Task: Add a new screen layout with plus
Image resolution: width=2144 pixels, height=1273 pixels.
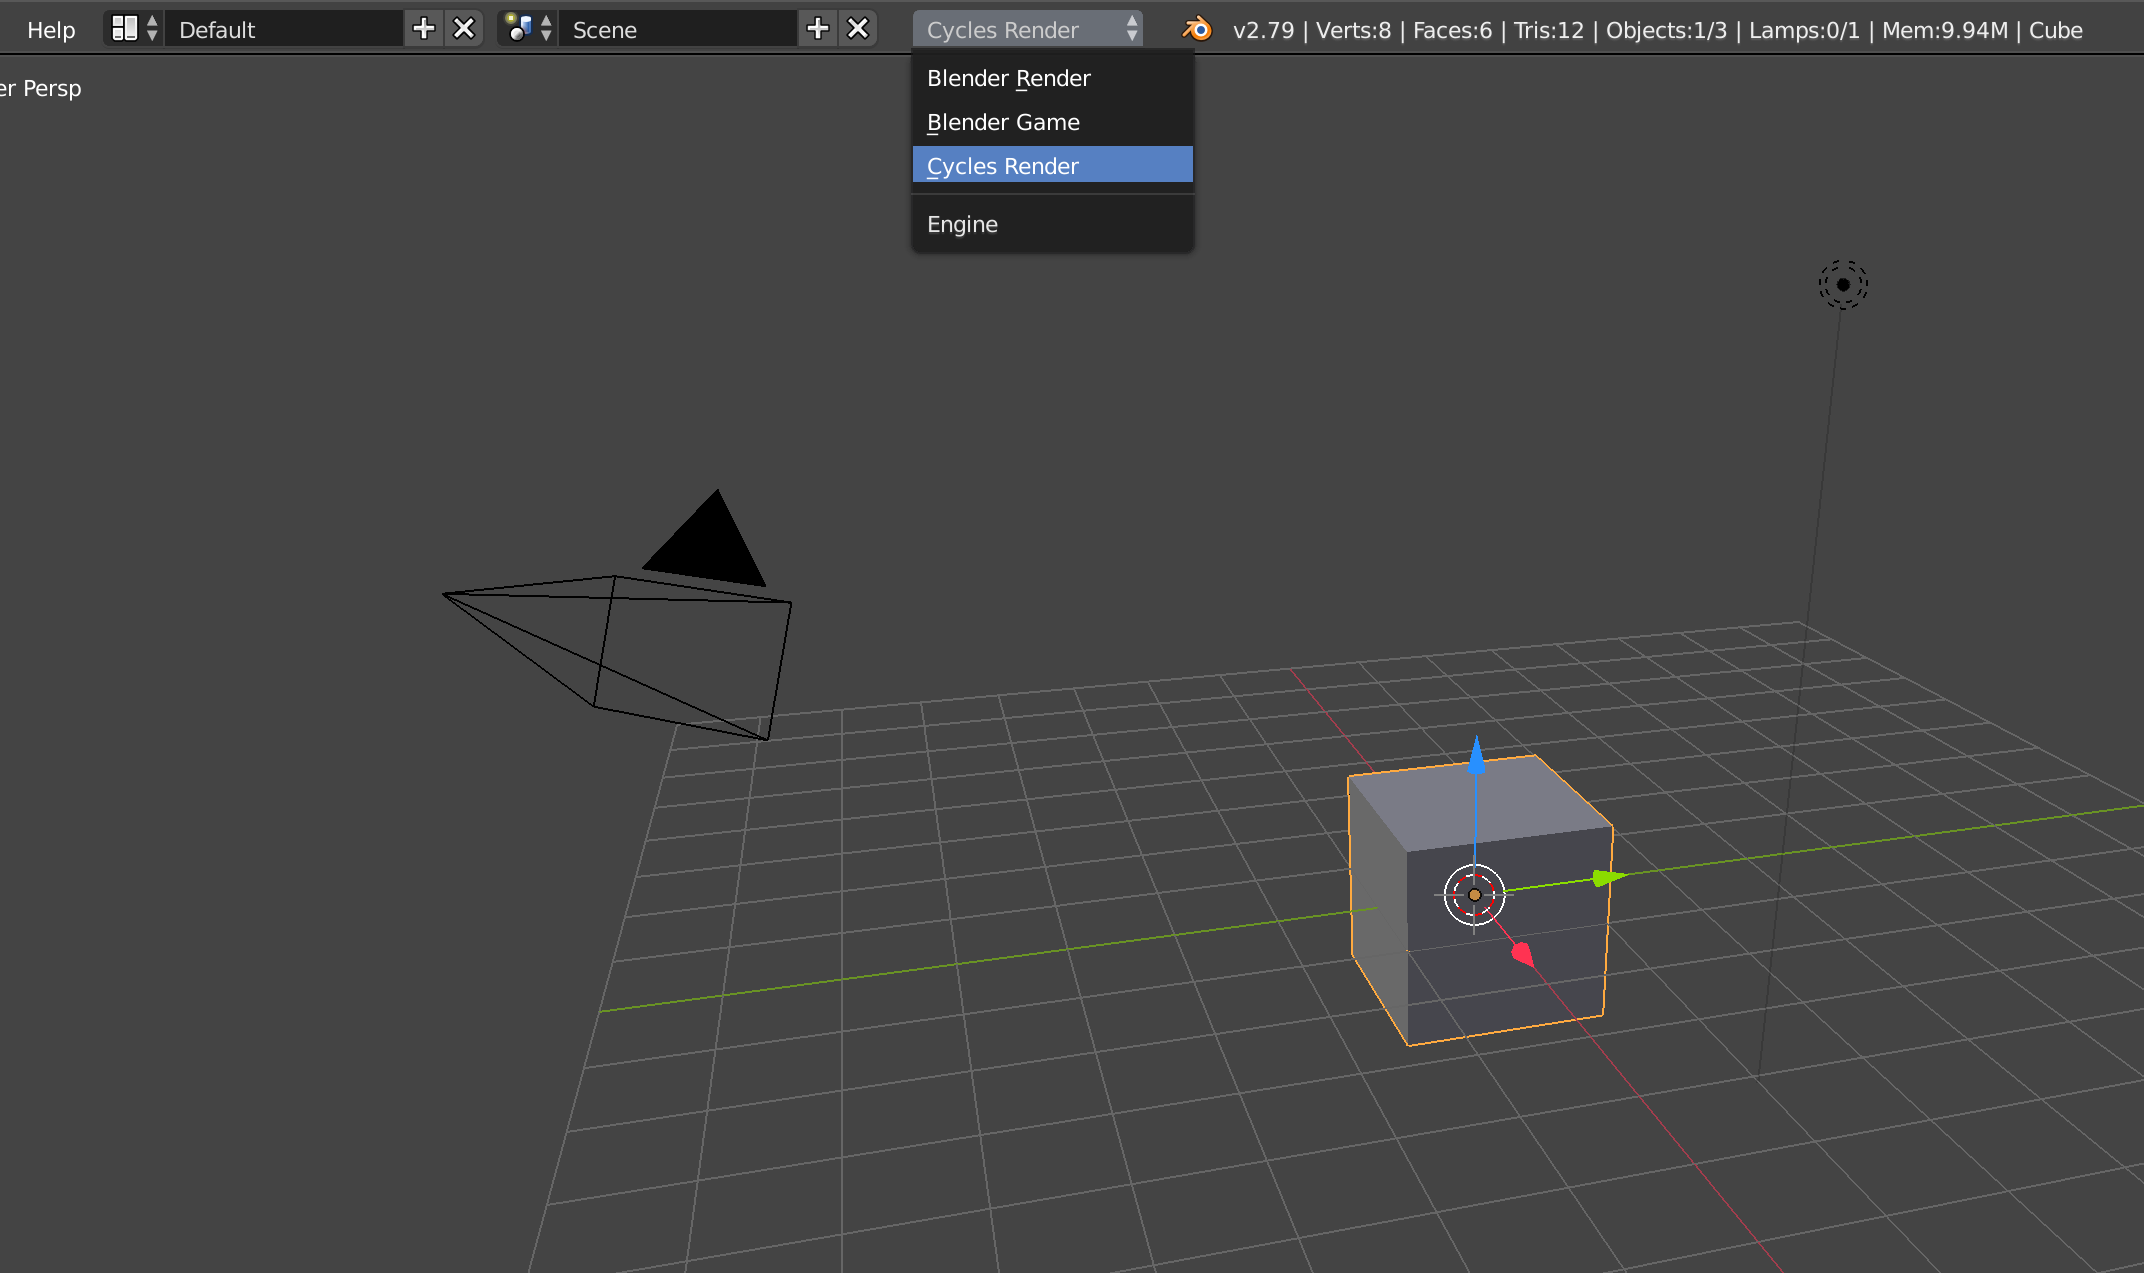Action: pyautogui.click(x=424, y=29)
